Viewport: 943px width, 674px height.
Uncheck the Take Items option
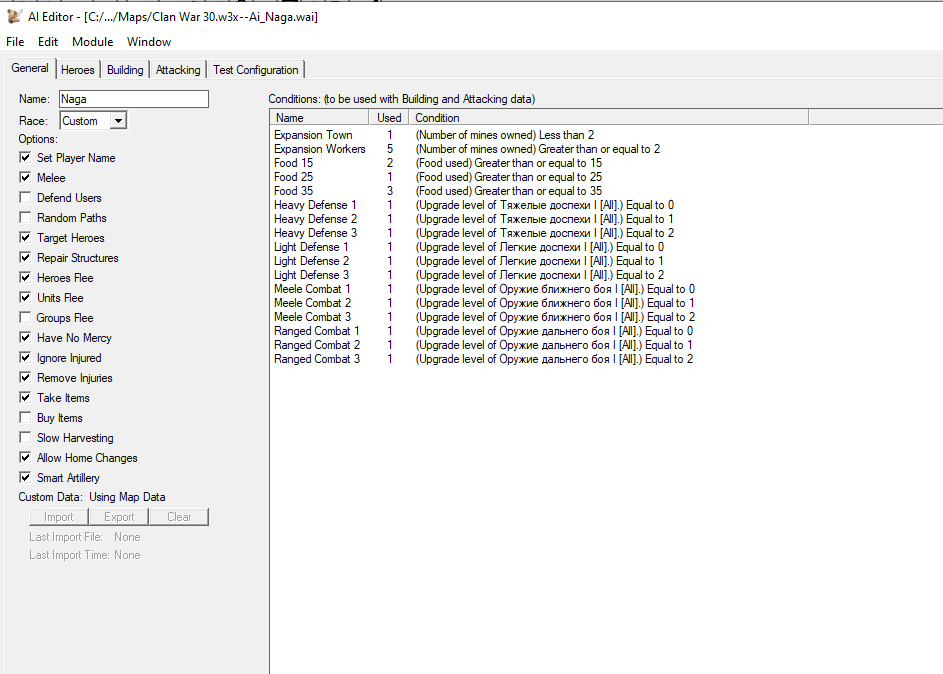pyautogui.click(x=25, y=397)
